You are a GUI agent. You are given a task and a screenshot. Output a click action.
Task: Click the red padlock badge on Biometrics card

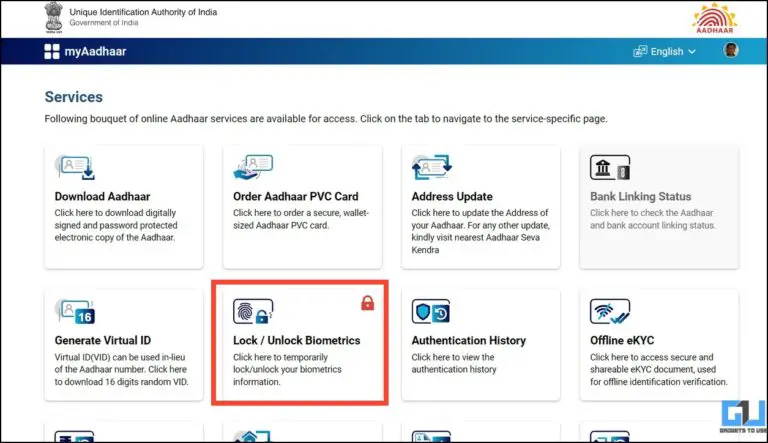tap(368, 303)
